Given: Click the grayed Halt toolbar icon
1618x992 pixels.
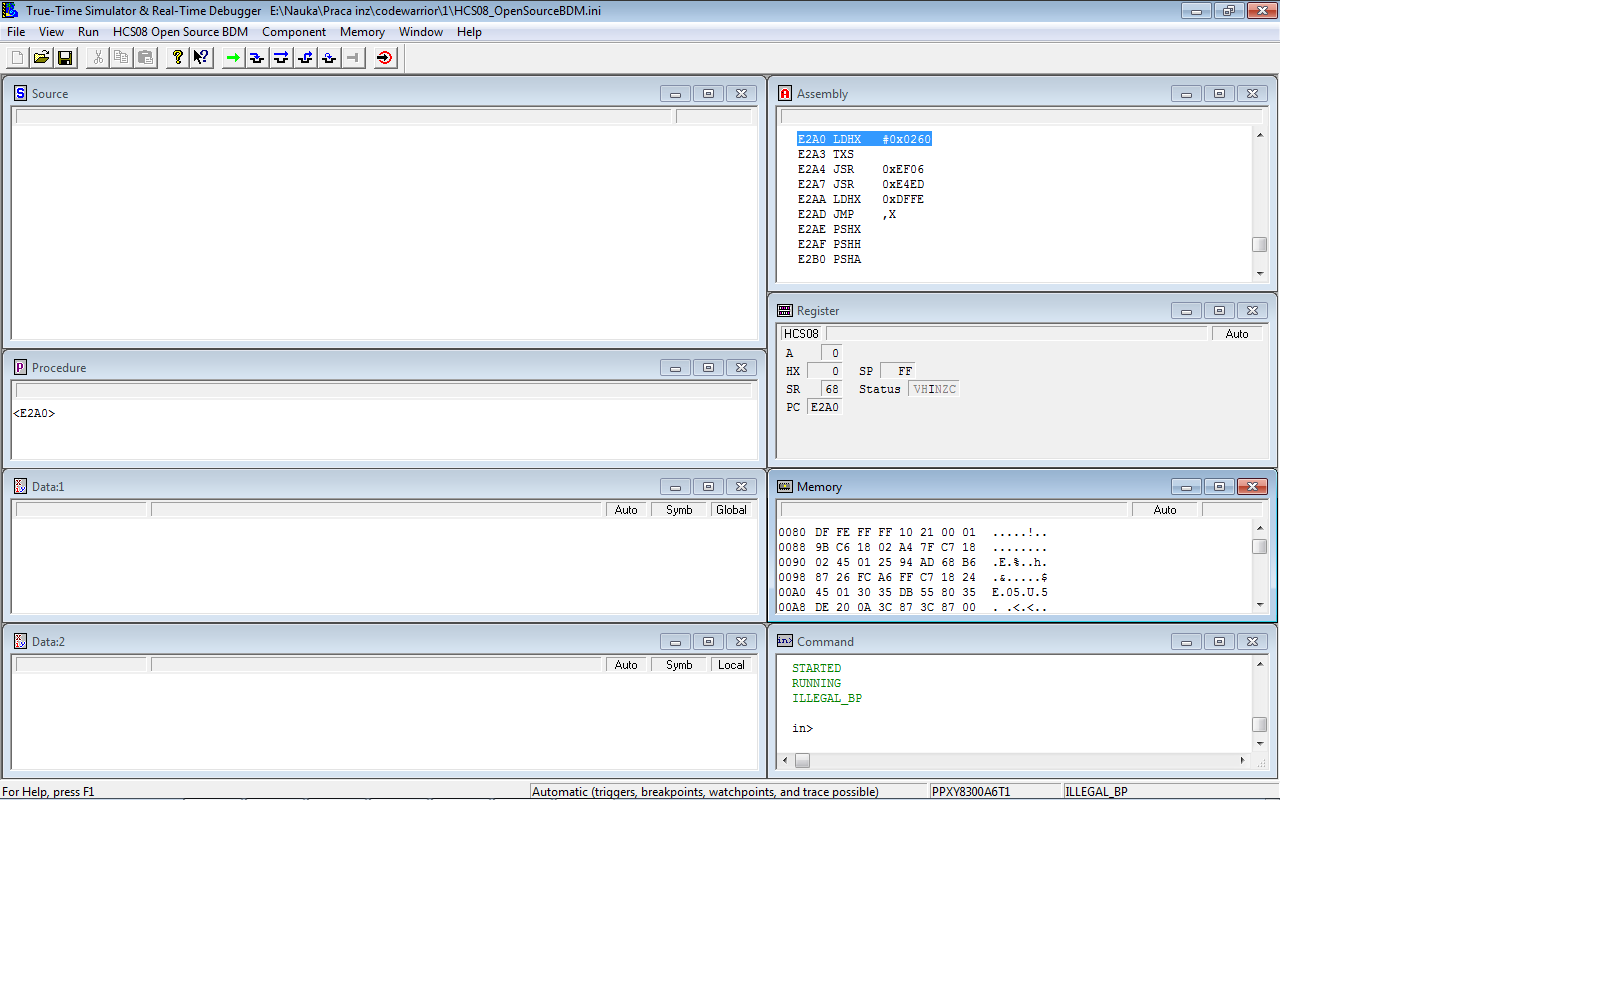Looking at the screenshot, I should [353, 58].
